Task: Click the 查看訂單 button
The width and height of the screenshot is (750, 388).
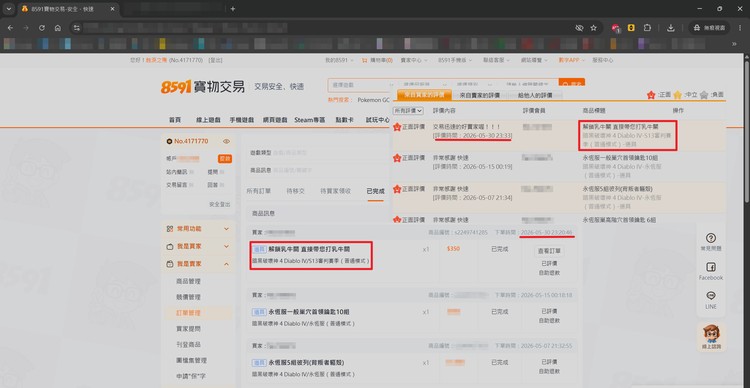Action: [550, 251]
